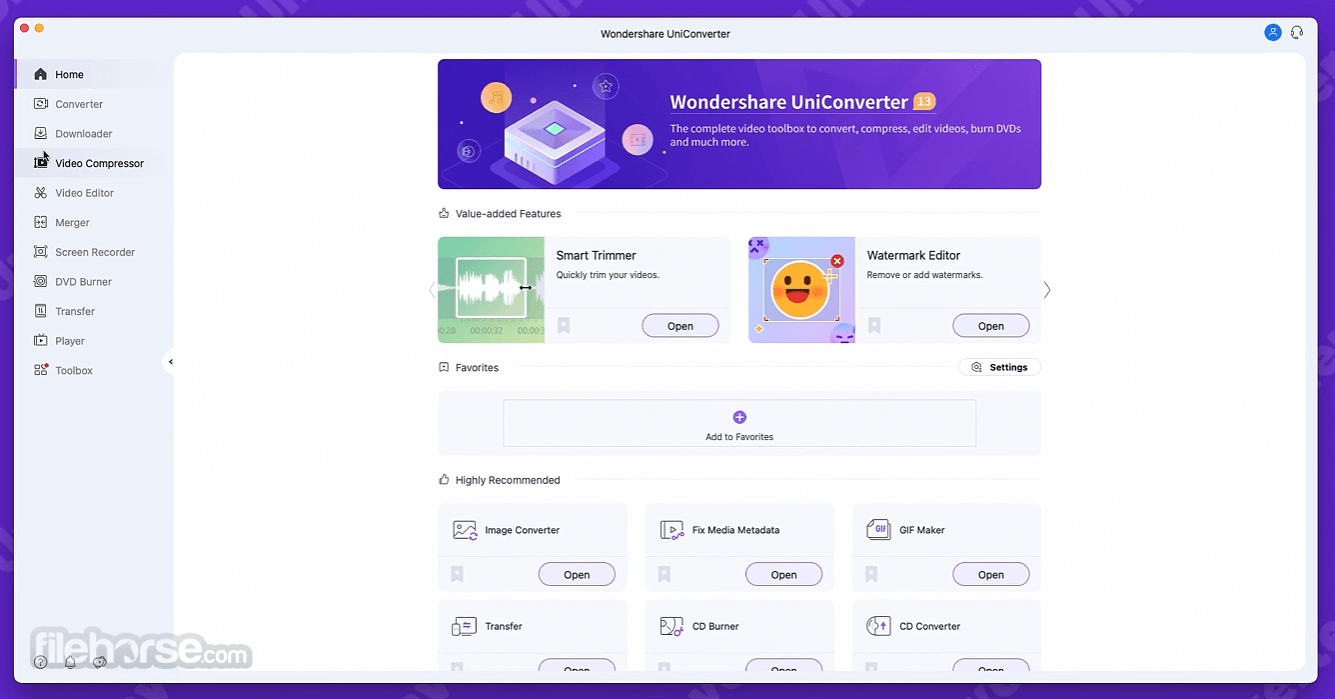Image resolution: width=1335 pixels, height=699 pixels.
Task: Click 'CD Converter' card title
Action: point(930,626)
